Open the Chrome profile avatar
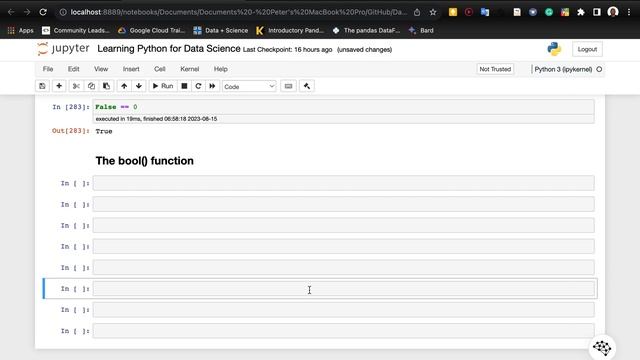Screen dimensions: 640x360 tap(613, 12)
